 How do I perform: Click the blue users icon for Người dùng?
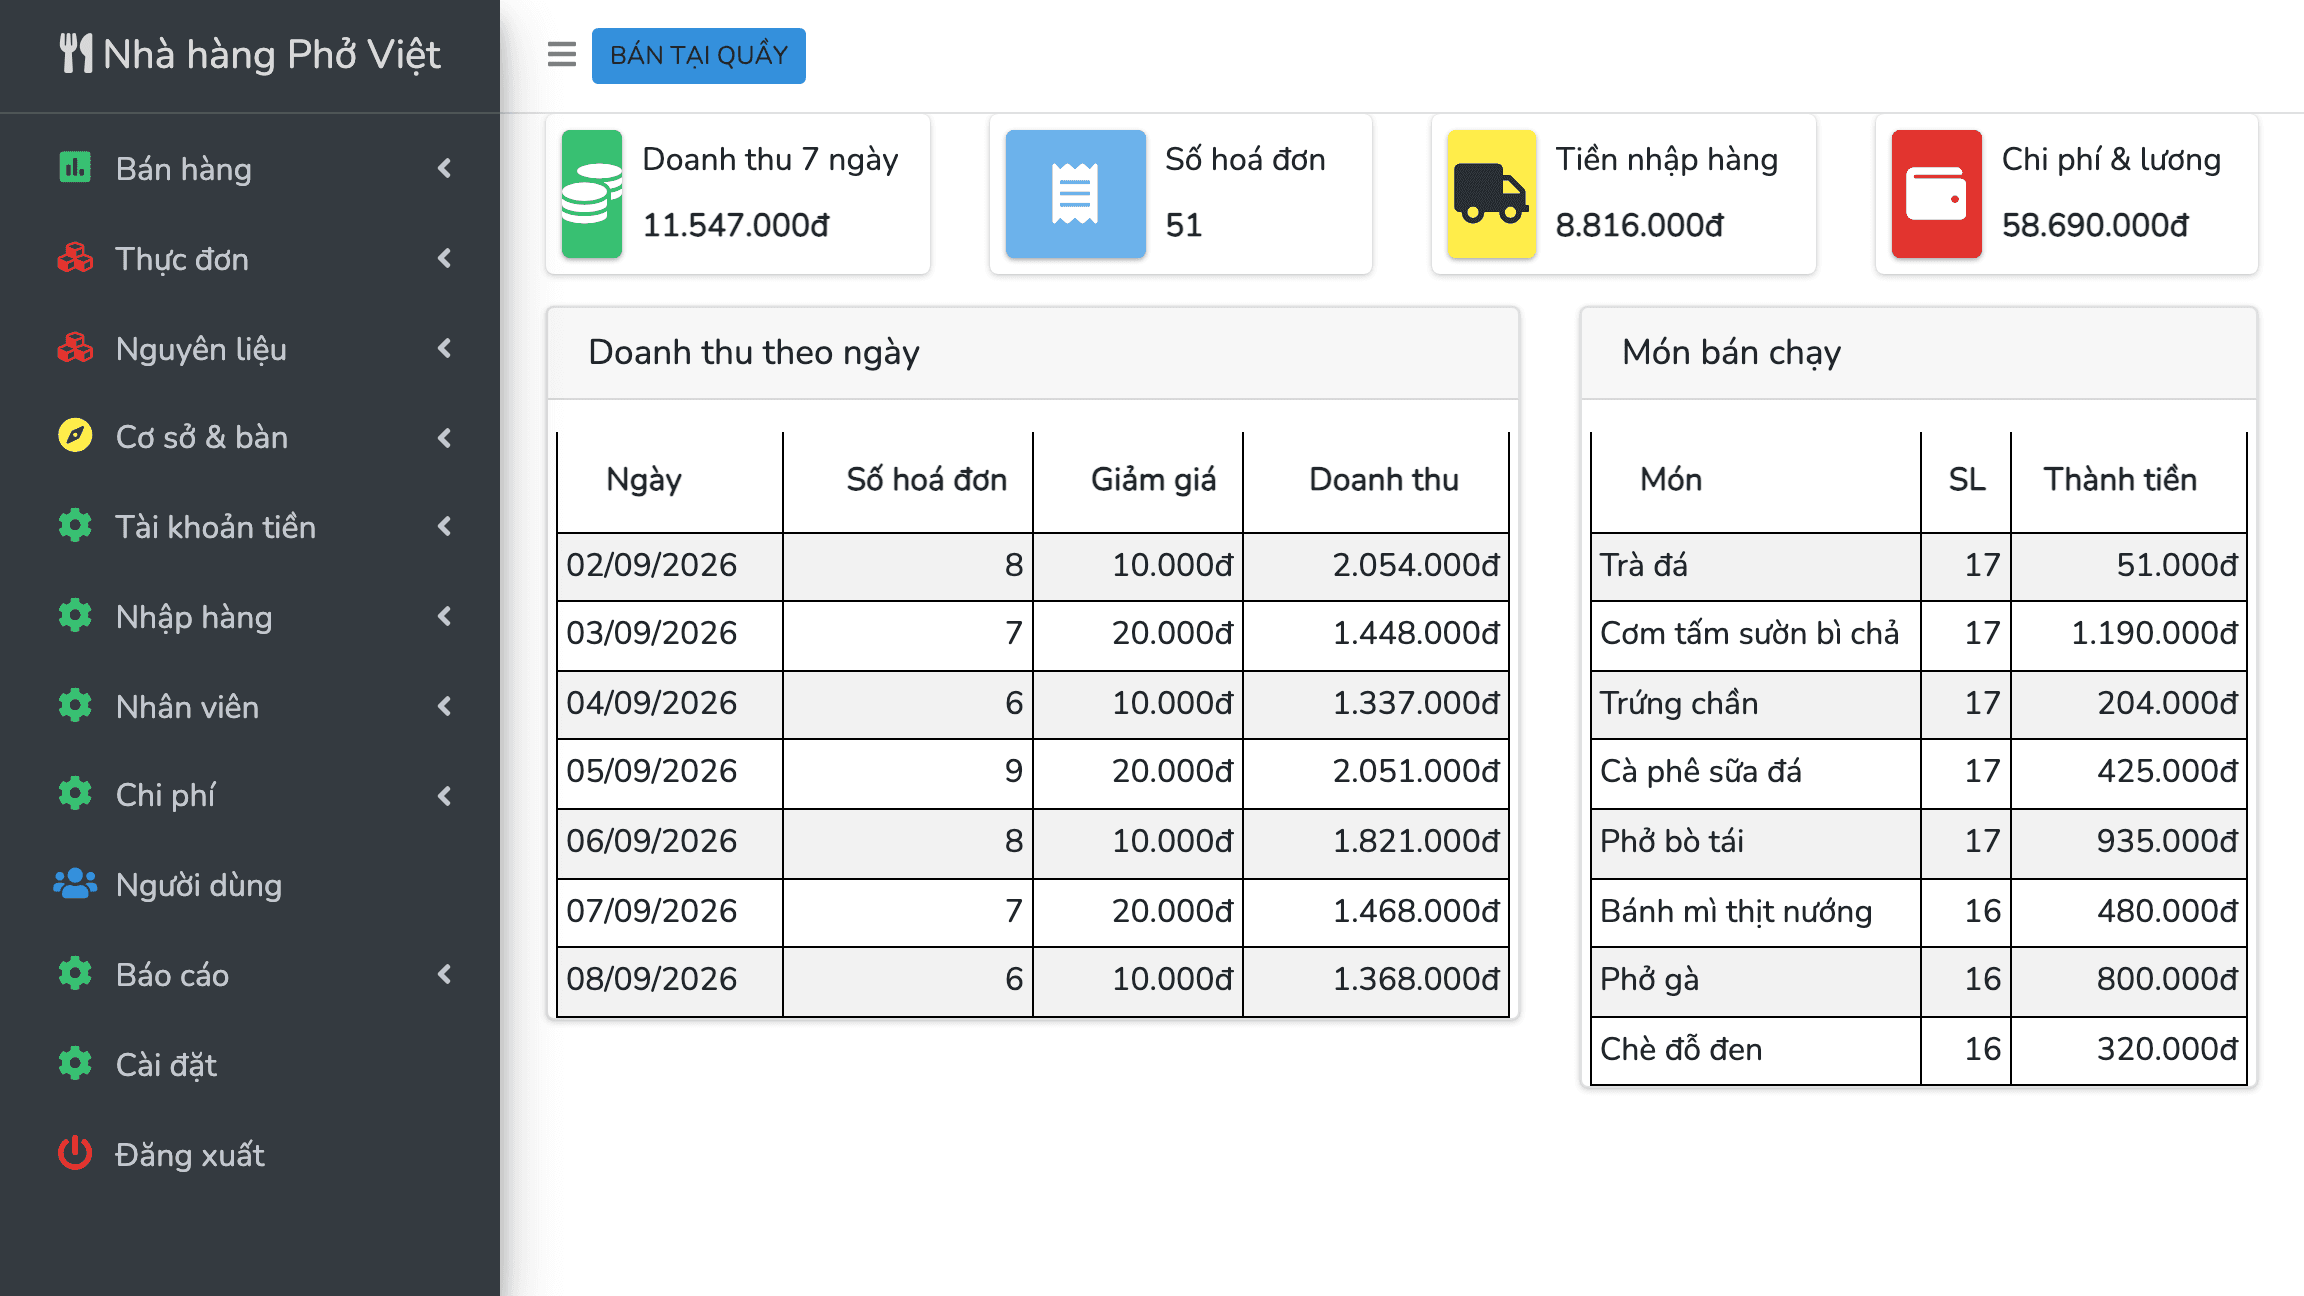pos(75,884)
